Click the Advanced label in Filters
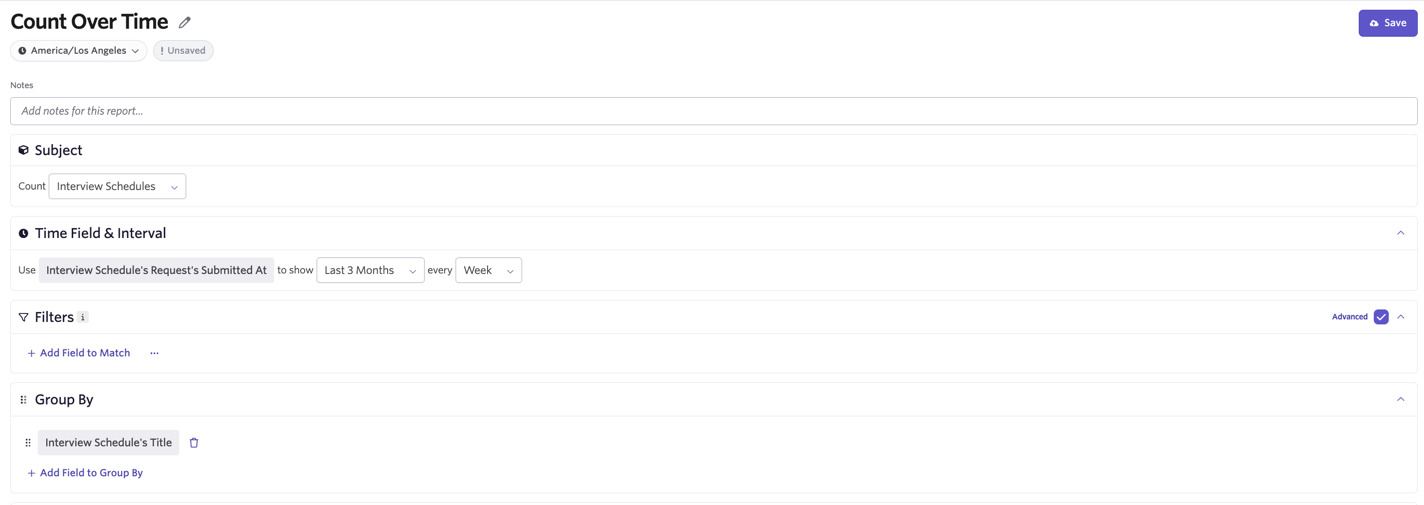The width and height of the screenshot is (1424, 505). click(1349, 317)
